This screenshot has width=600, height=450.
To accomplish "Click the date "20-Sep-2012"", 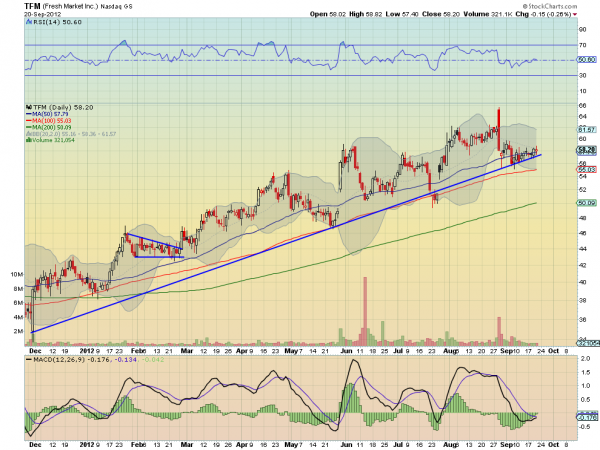I will click(40, 14).
